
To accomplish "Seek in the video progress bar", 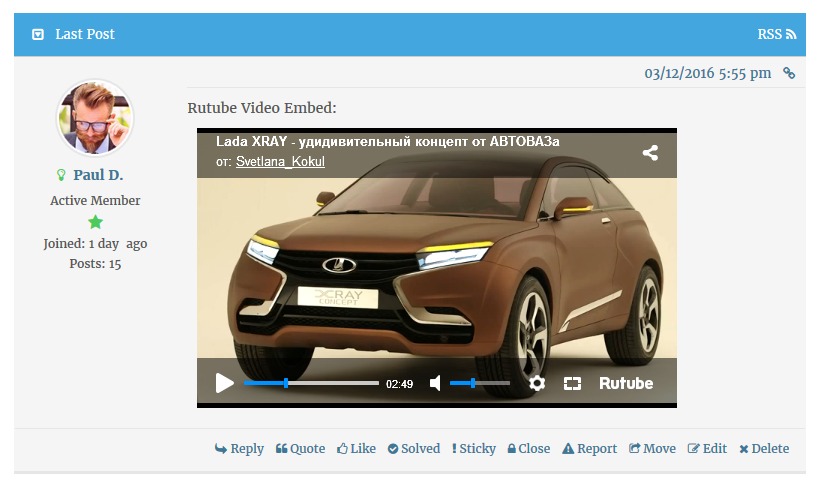I will 311,383.
